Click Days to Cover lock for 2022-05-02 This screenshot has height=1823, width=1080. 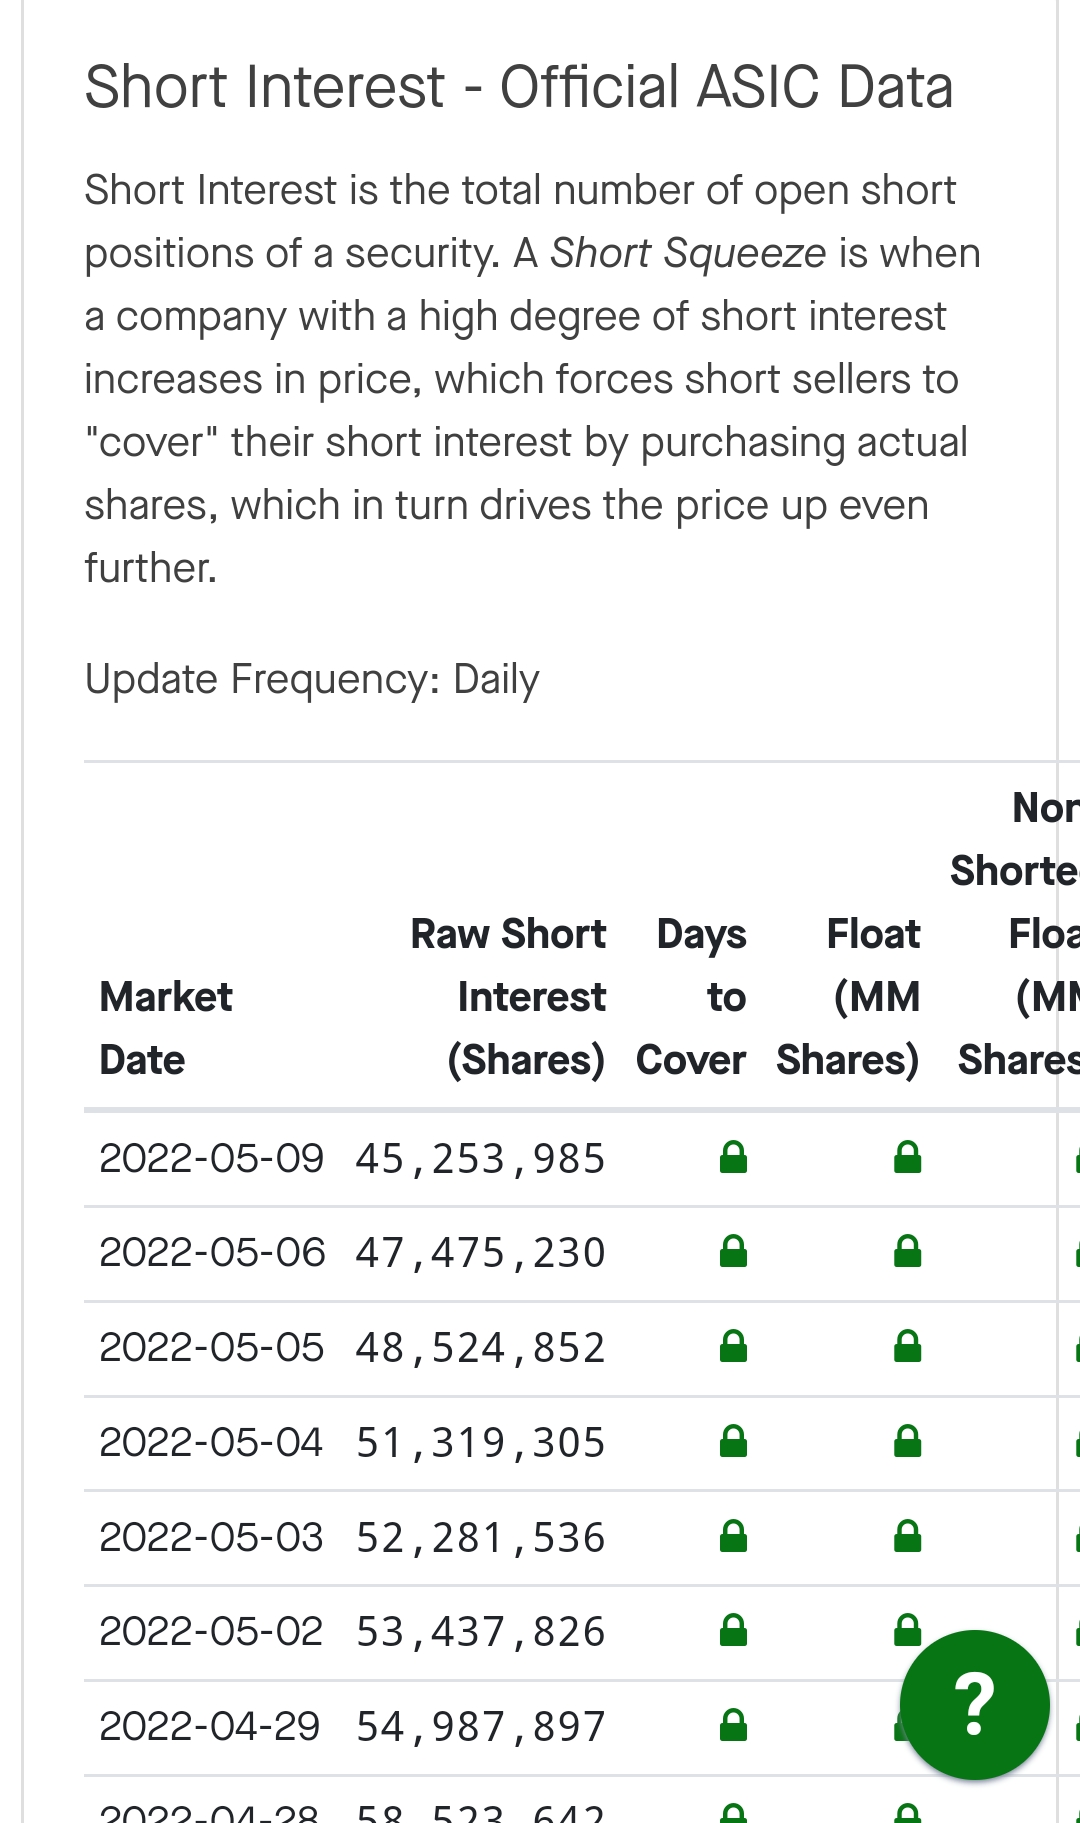[x=734, y=1630]
